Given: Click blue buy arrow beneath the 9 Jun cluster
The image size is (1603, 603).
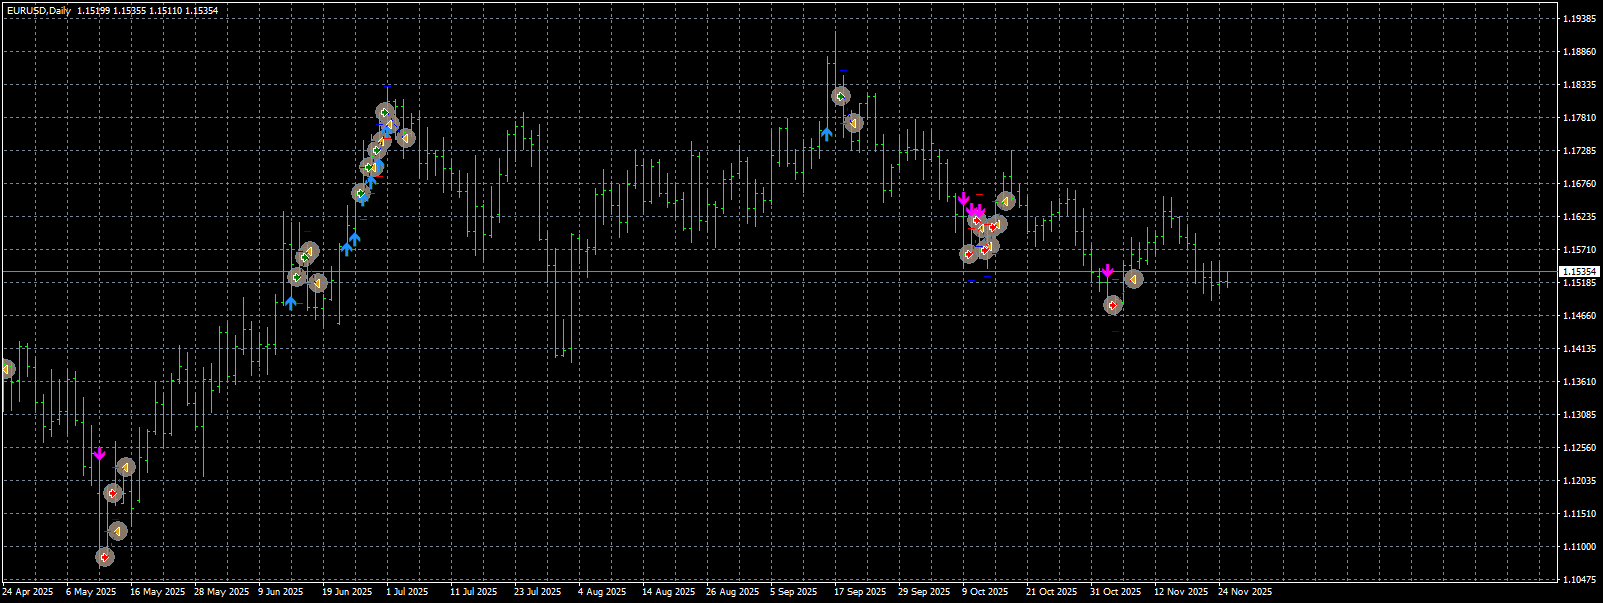Looking at the screenshot, I should 290,302.
